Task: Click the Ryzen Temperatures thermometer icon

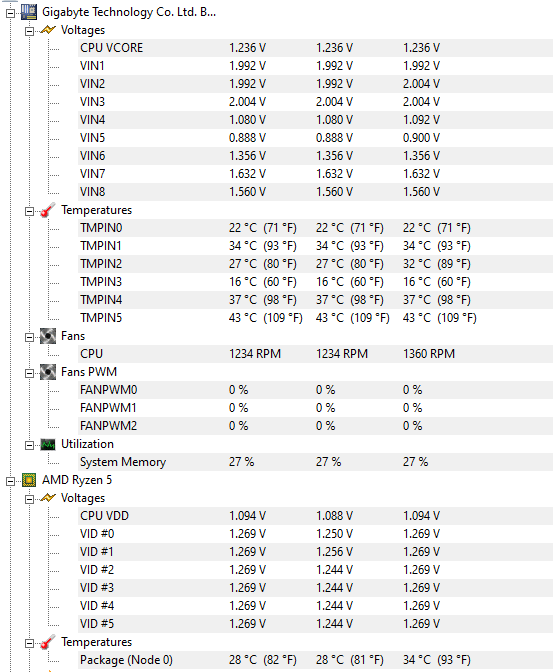Action: tap(48, 642)
